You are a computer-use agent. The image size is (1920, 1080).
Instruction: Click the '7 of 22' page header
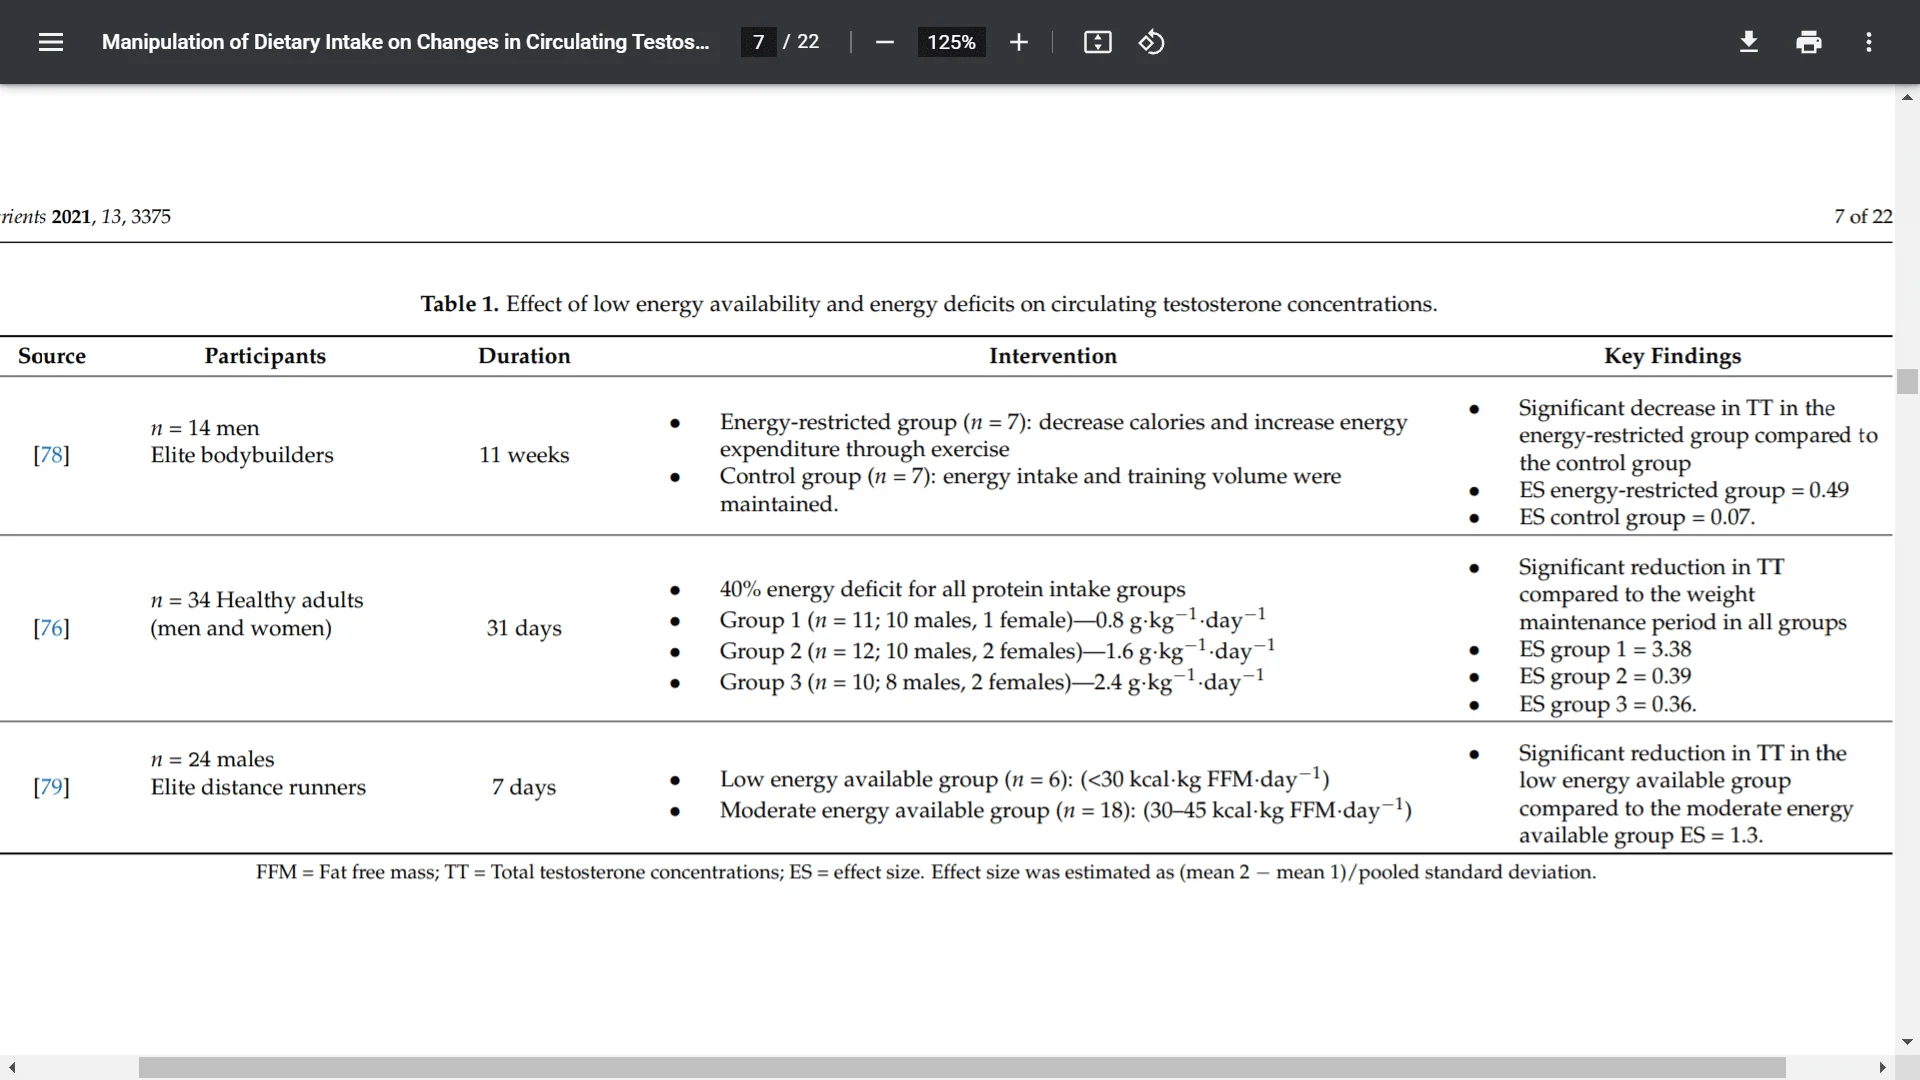[1863, 217]
